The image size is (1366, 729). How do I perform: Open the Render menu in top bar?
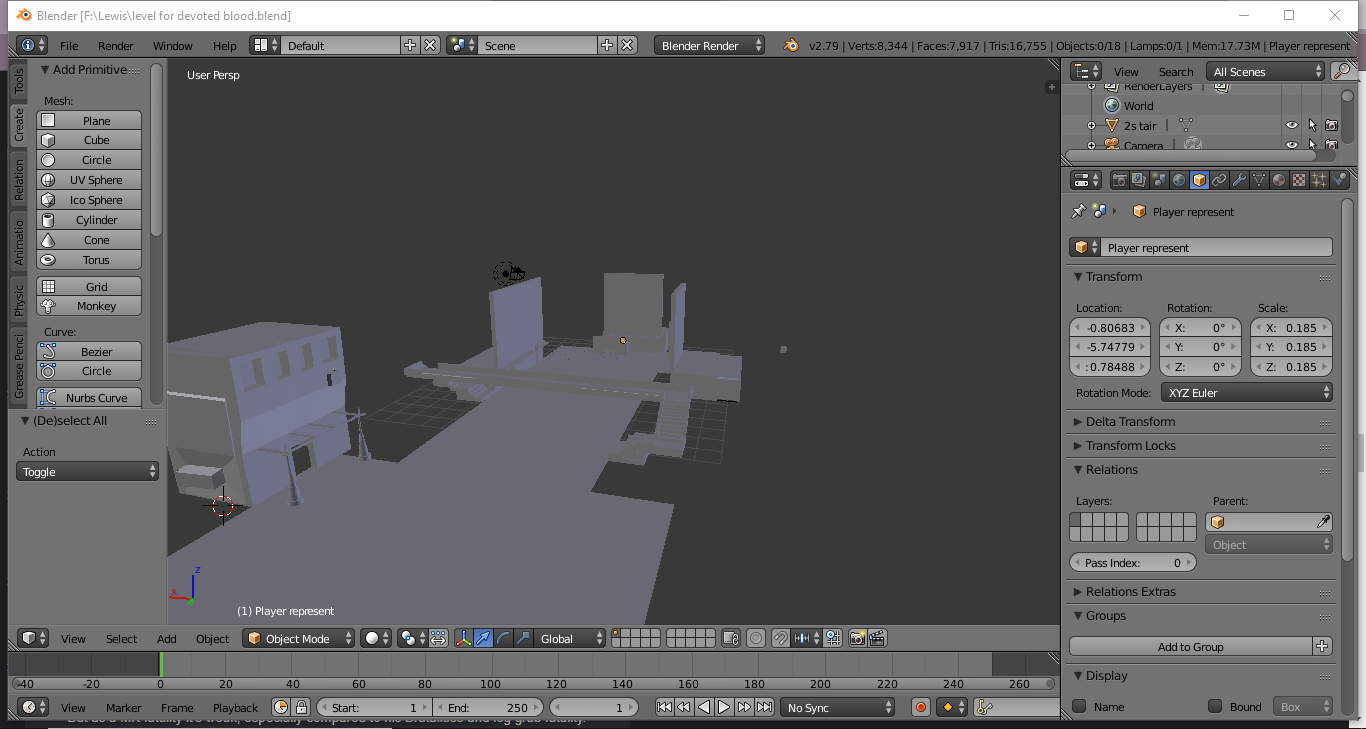pos(115,46)
